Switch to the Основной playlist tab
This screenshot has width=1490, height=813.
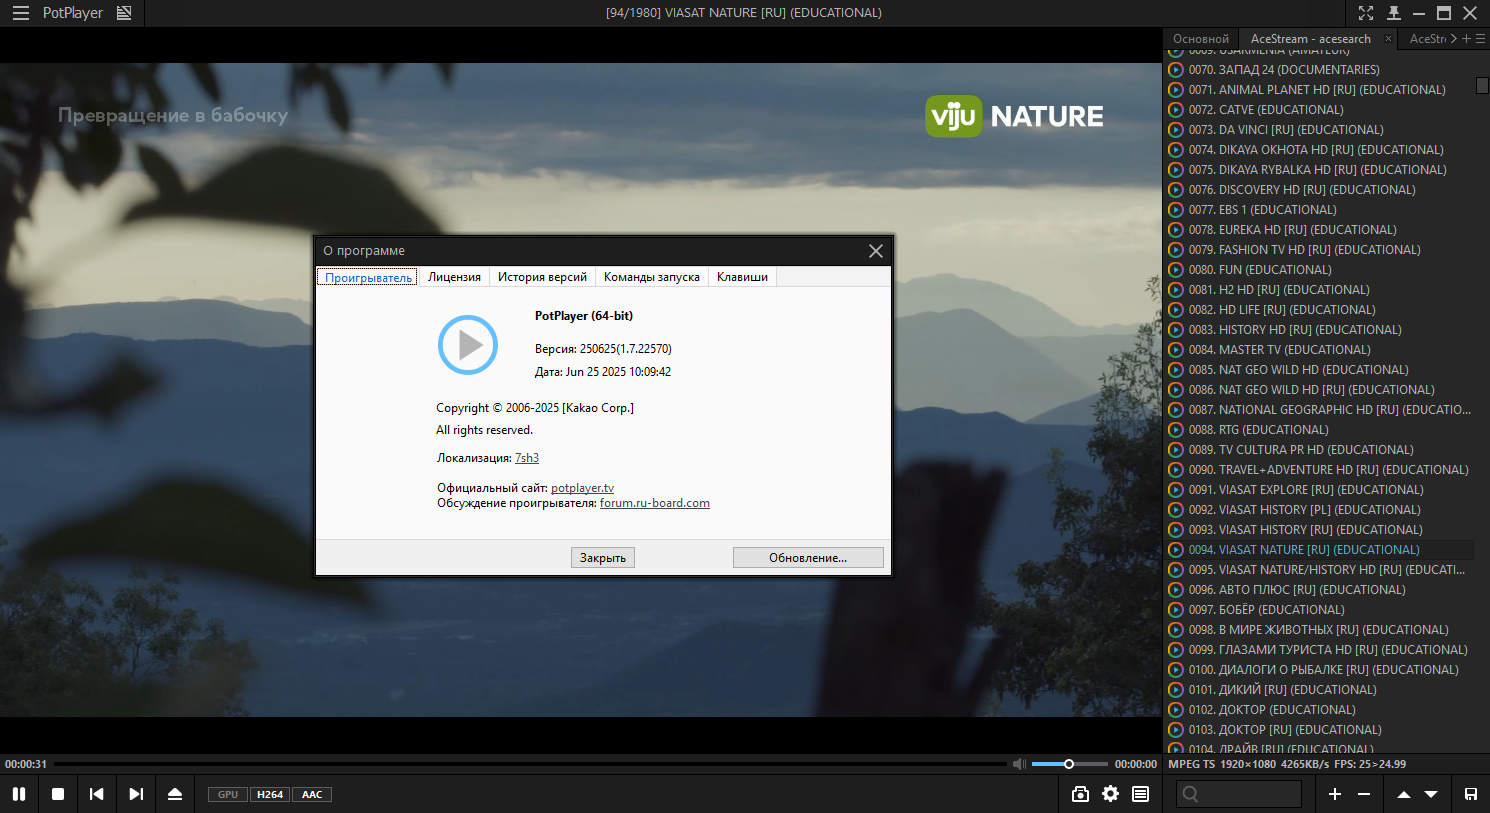click(1201, 39)
